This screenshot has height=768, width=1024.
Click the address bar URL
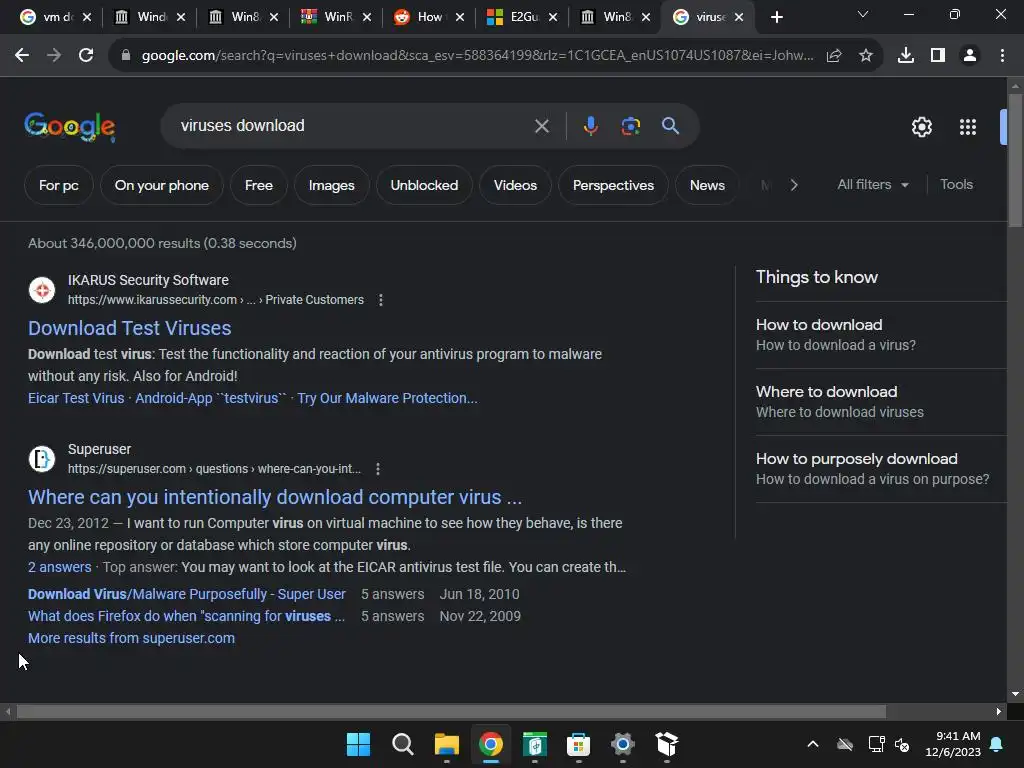(477, 56)
